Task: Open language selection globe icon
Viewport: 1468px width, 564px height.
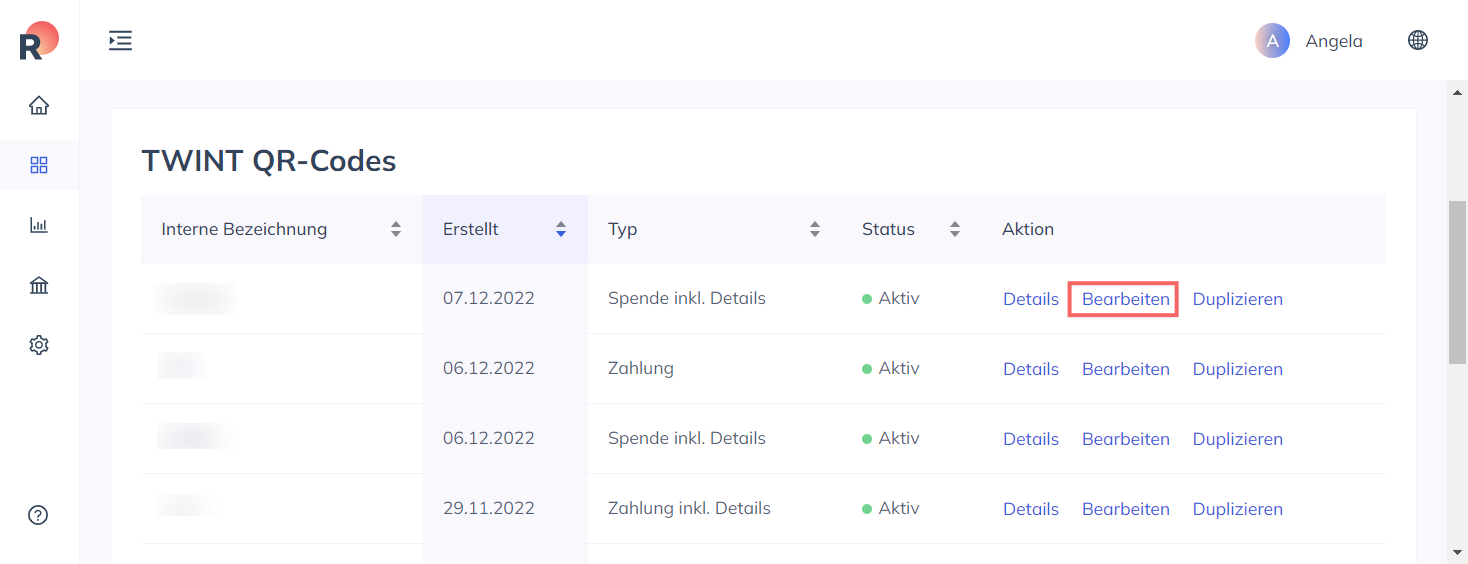Action: 1418,41
